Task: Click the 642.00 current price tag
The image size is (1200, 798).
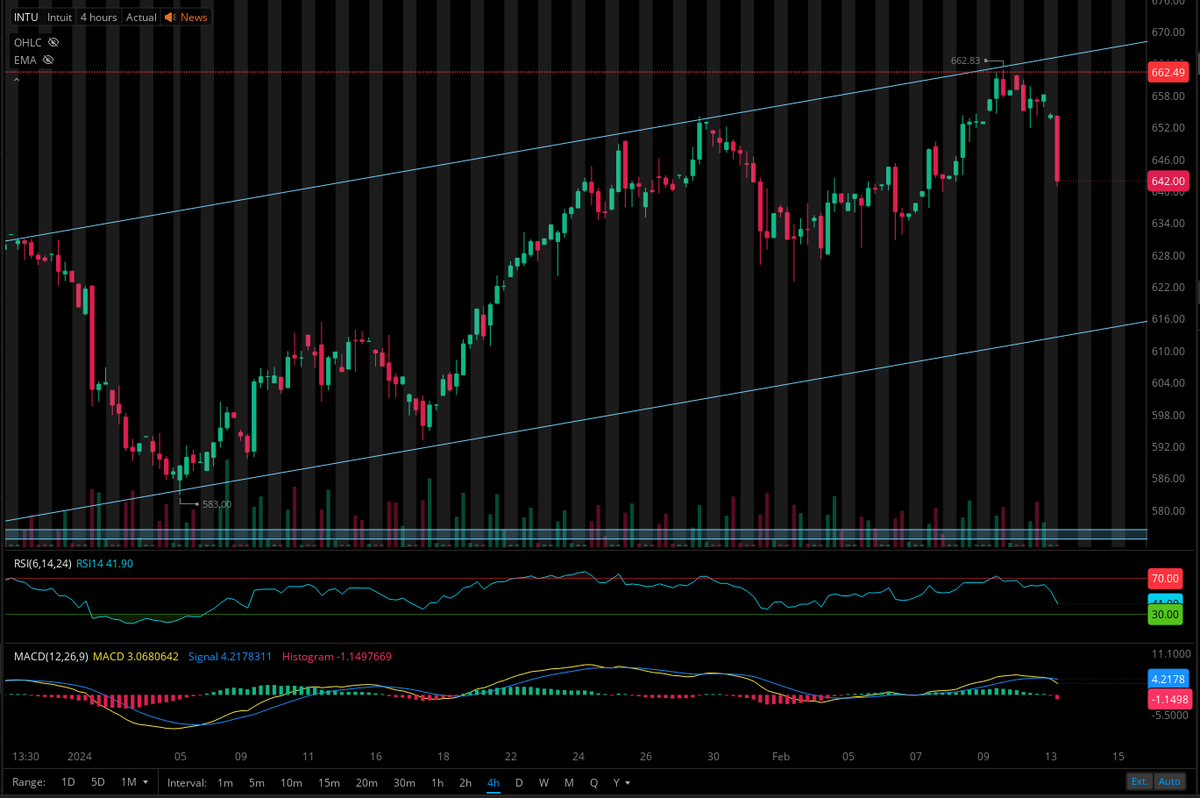Action: [x=1168, y=181]
